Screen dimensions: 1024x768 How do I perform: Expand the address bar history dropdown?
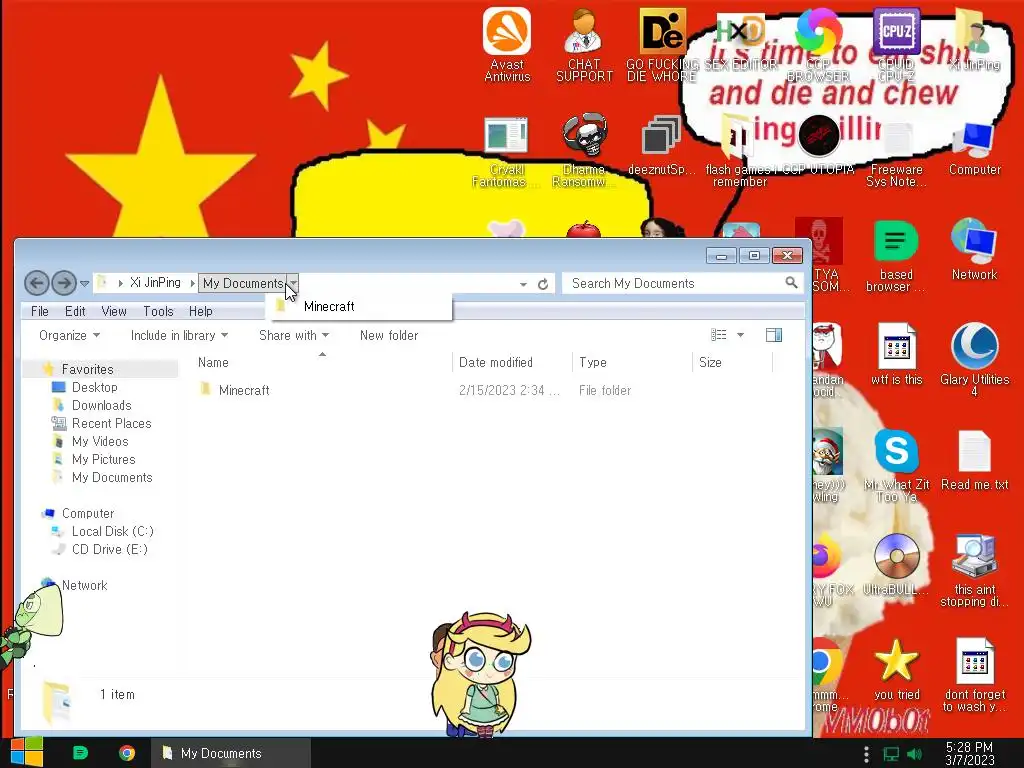click(523, 284)
